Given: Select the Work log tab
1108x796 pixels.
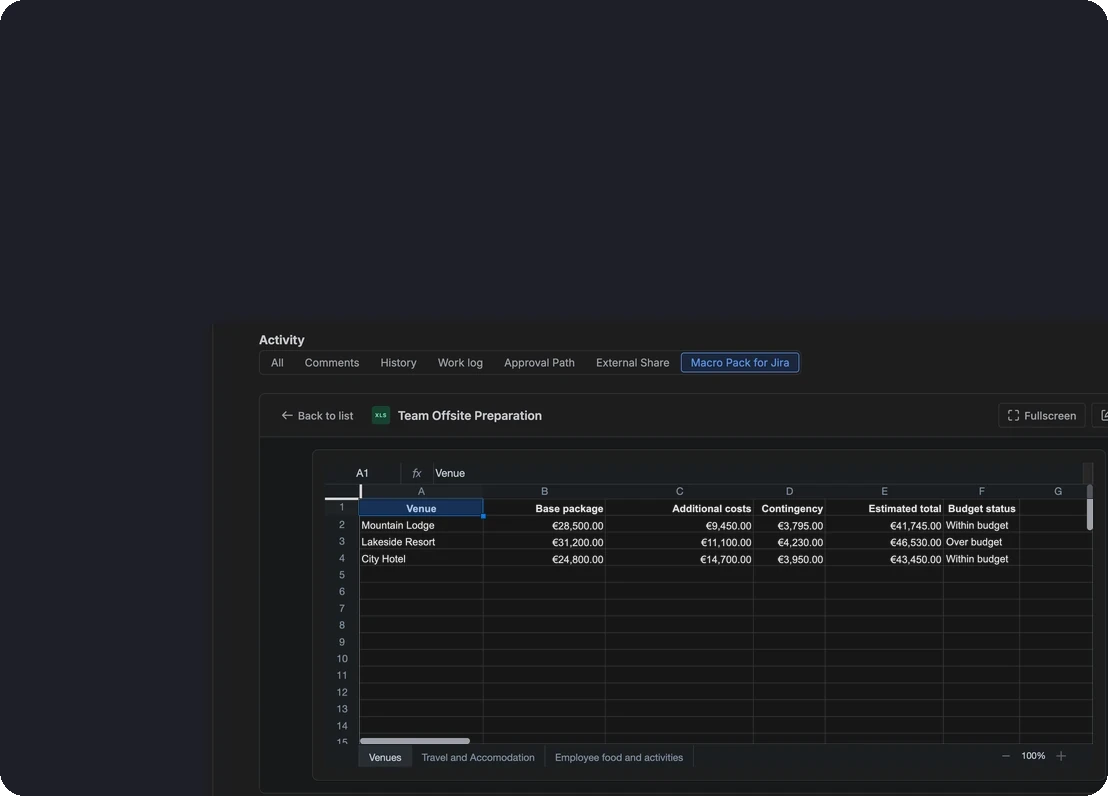Looking at the screenshot, I should pos(460,363).
